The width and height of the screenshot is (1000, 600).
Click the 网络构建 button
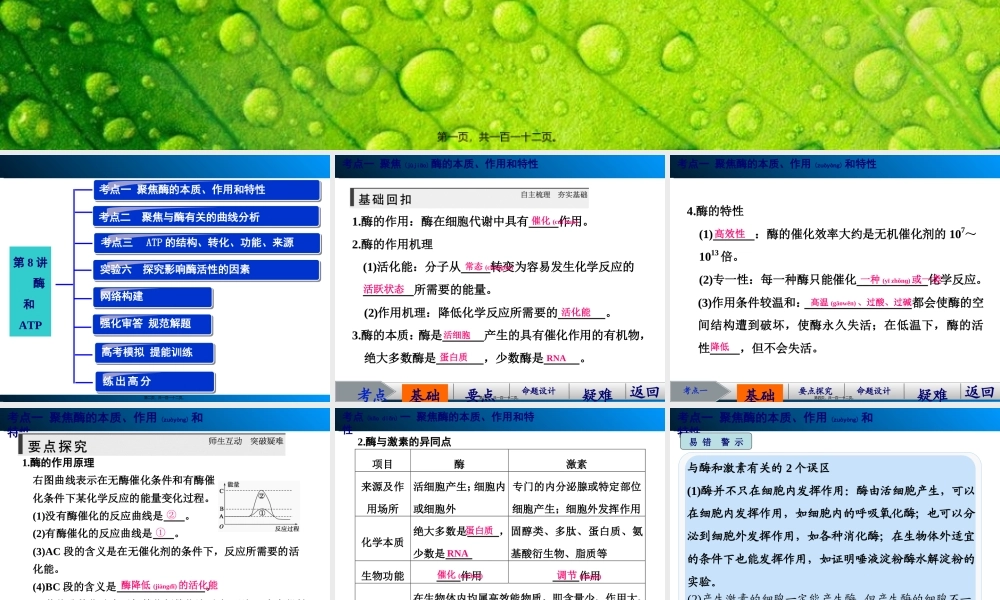pos(151,297)
